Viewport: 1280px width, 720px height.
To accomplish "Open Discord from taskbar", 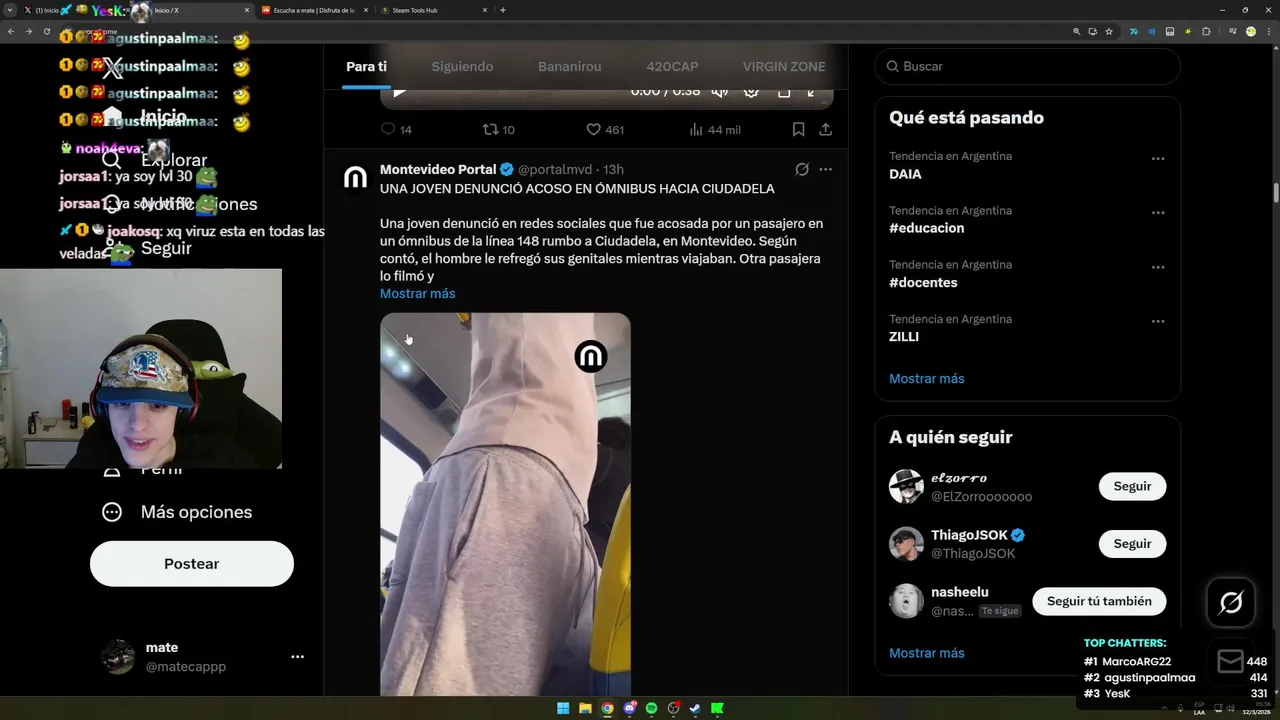I will tap(629, 708).
